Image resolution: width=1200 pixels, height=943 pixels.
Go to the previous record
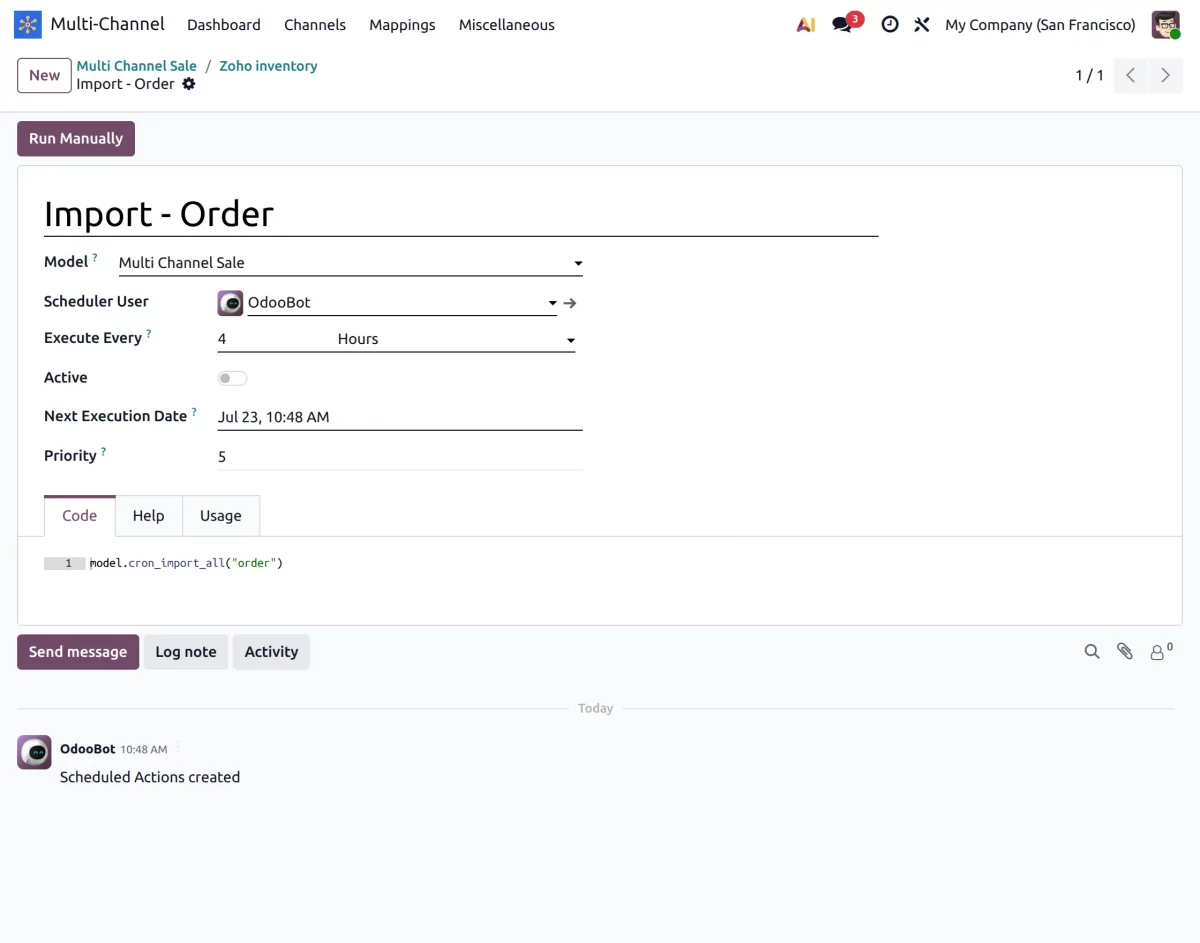click(1130, 75)
